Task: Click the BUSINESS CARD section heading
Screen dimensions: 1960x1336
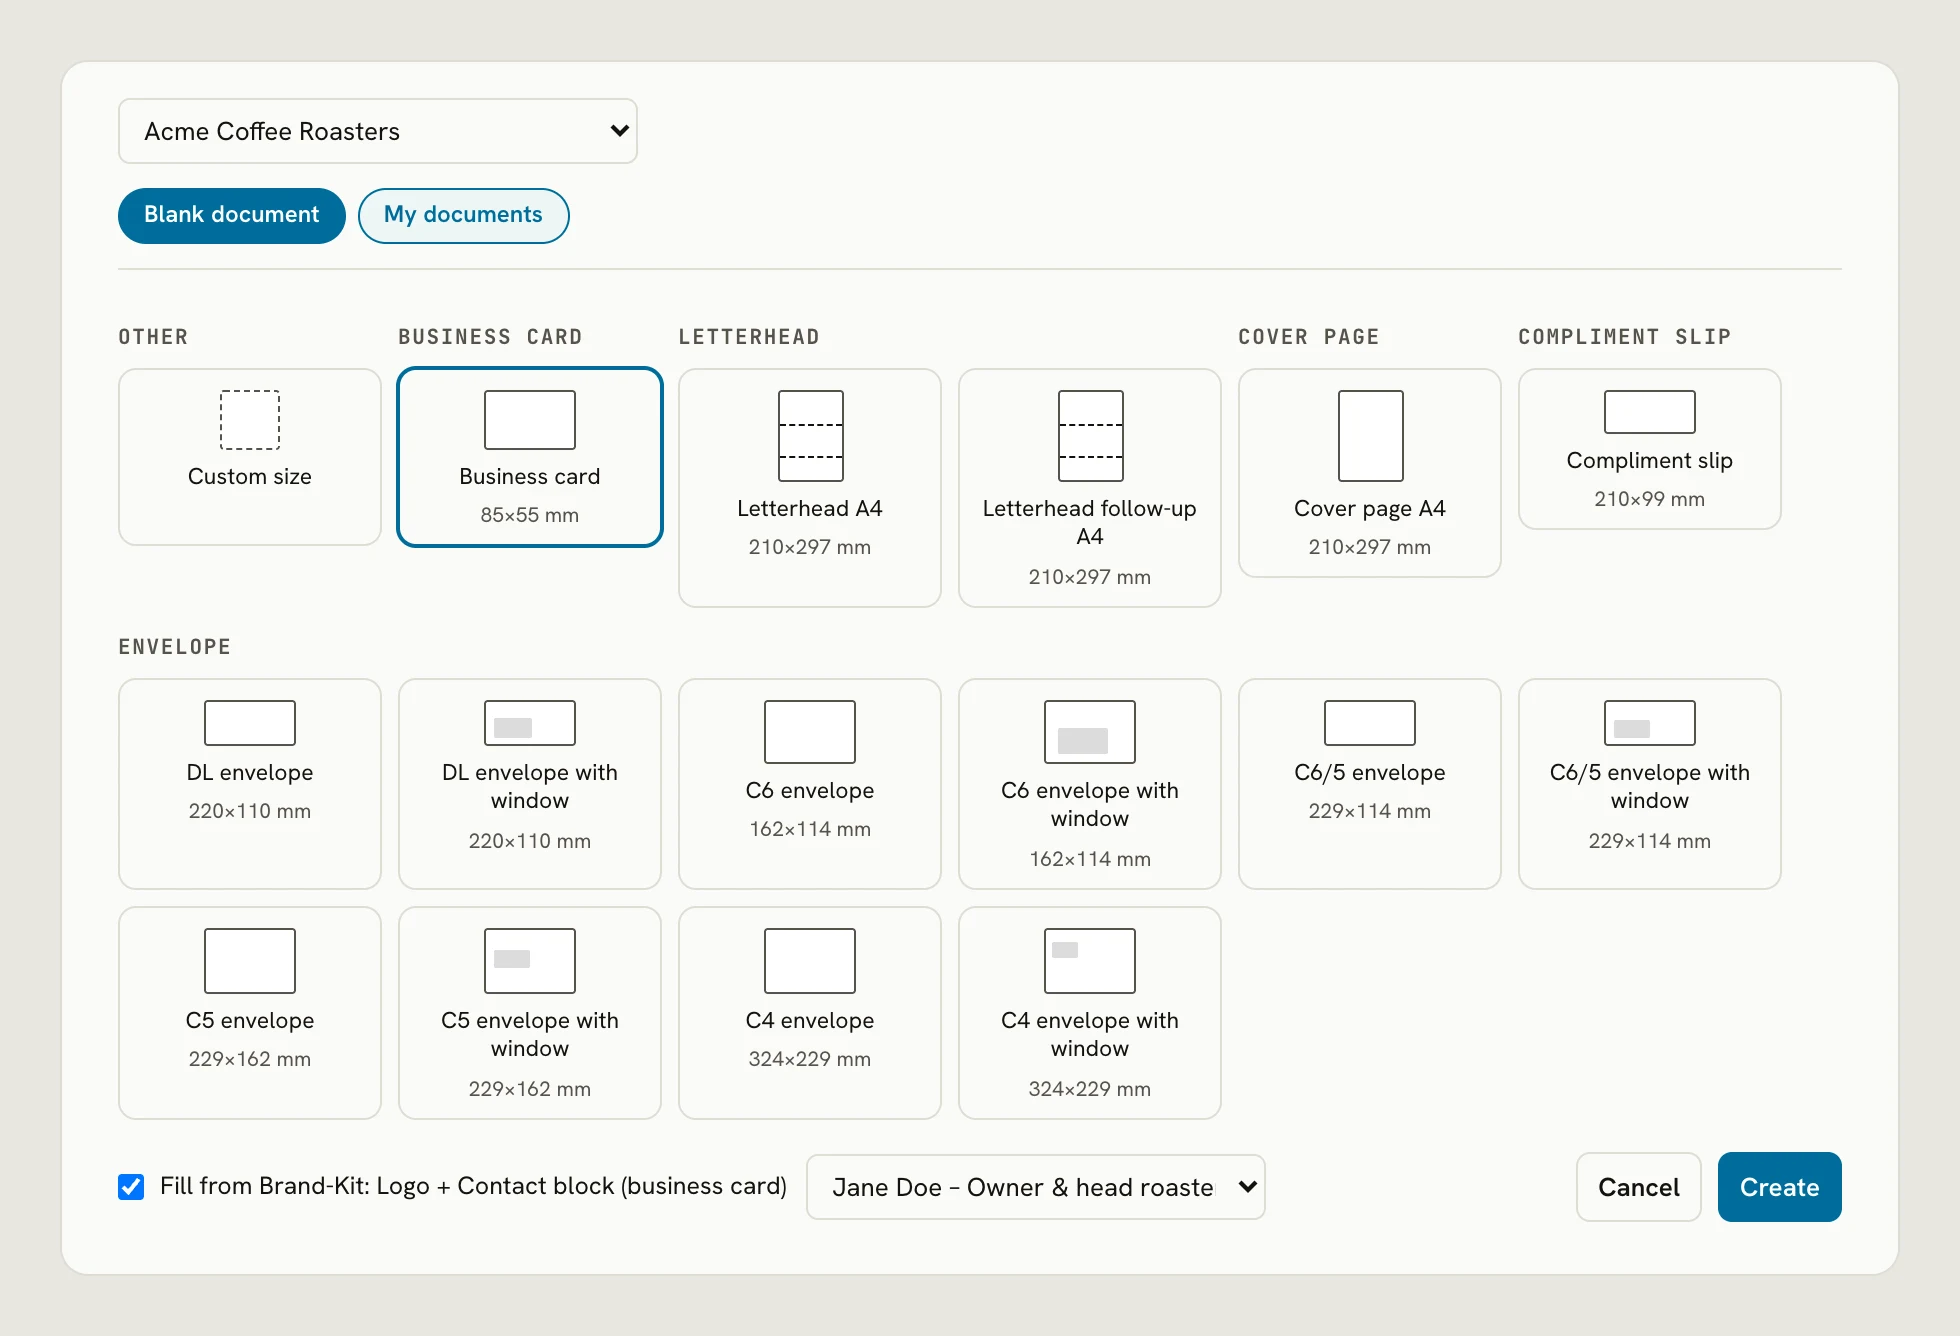Action: pyautogui.click(x=490, y=337)
